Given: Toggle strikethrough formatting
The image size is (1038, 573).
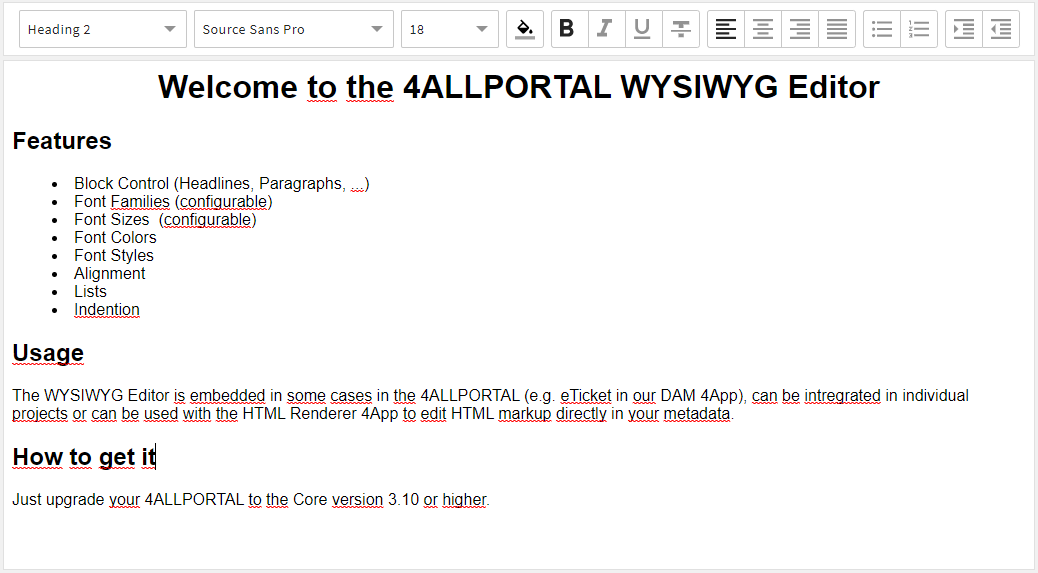Looking at the screenshot, I should click(681, 29).
